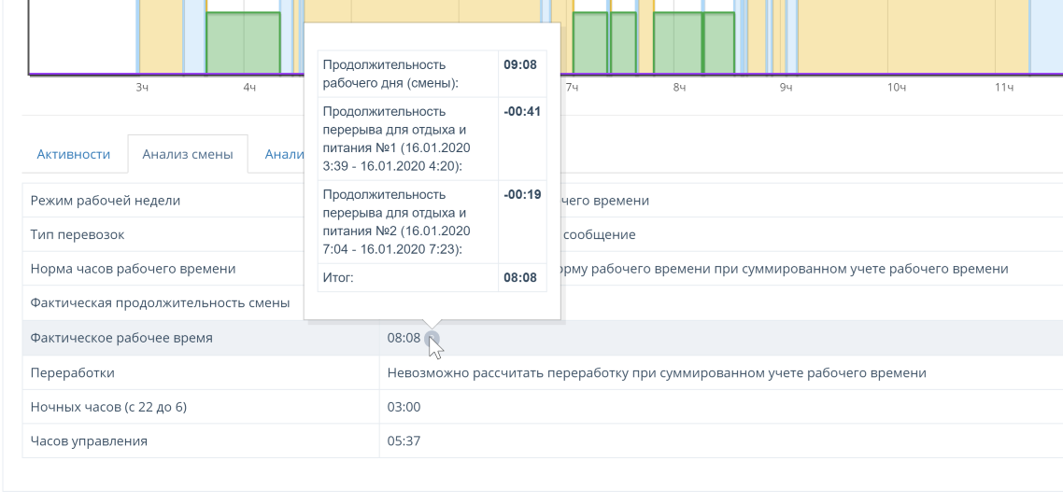Select Фактическая продолжительность смены row label

coord(161,303)
